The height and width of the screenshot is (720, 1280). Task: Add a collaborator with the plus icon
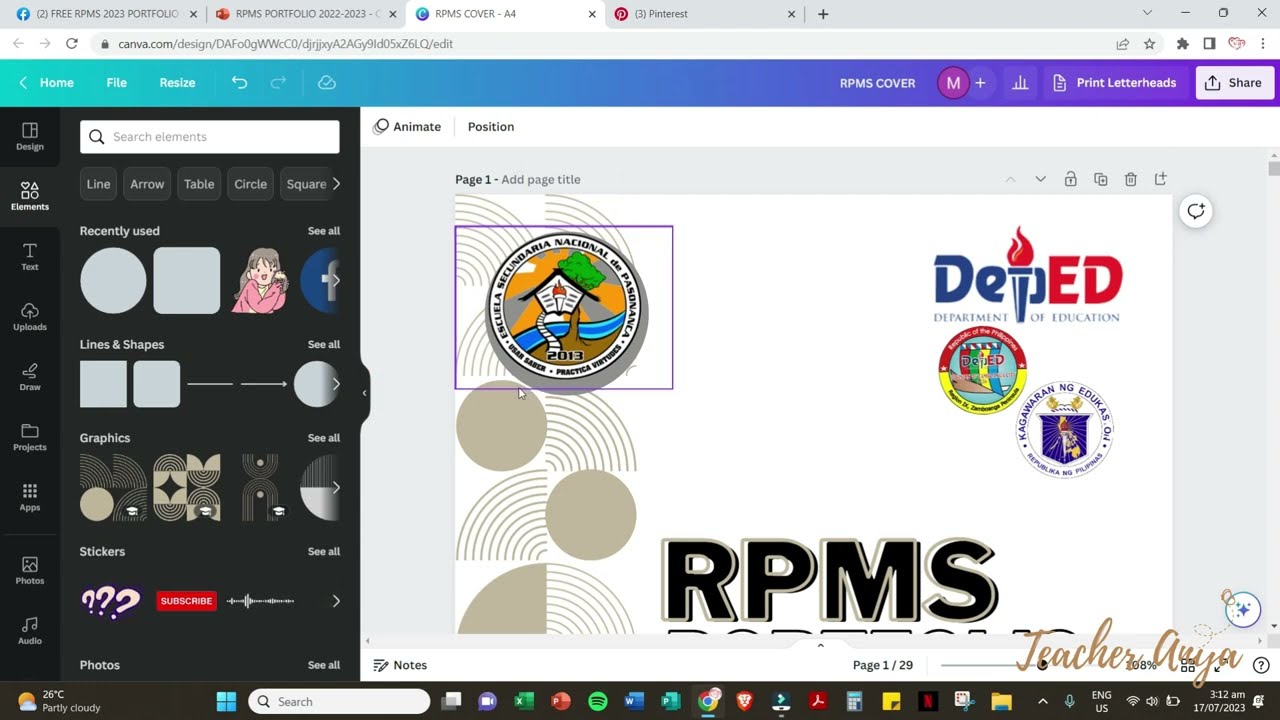[980, 83]
